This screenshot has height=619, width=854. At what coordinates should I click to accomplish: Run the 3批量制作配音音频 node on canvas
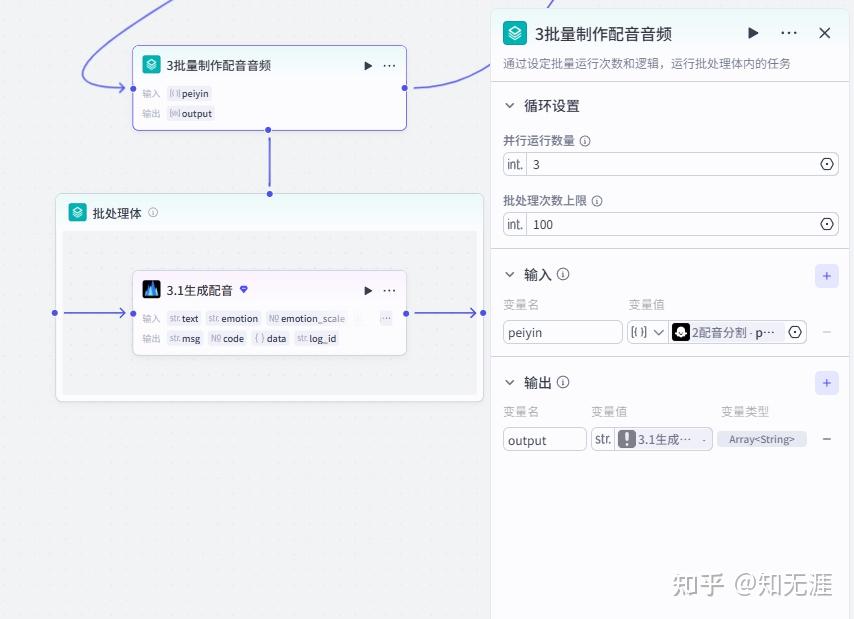[x=368, y=66]
